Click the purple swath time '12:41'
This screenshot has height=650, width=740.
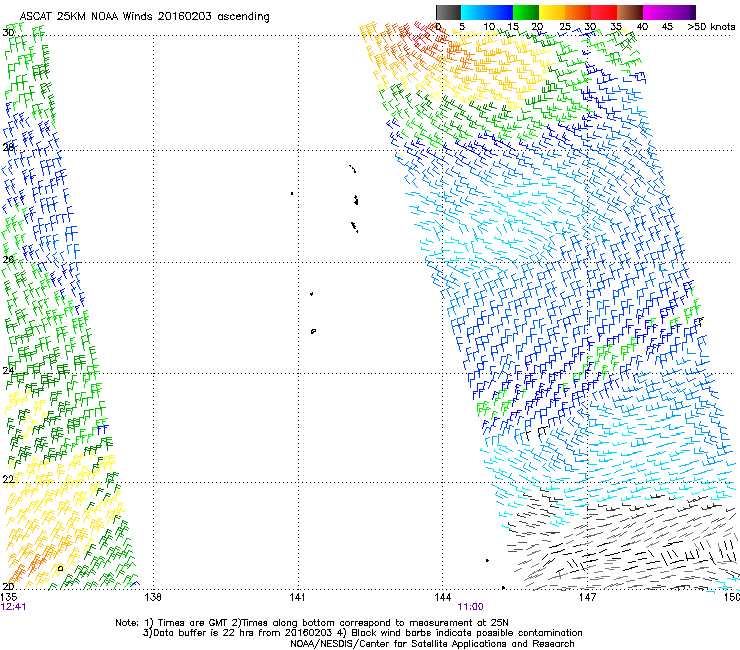[x=14, y=607]
